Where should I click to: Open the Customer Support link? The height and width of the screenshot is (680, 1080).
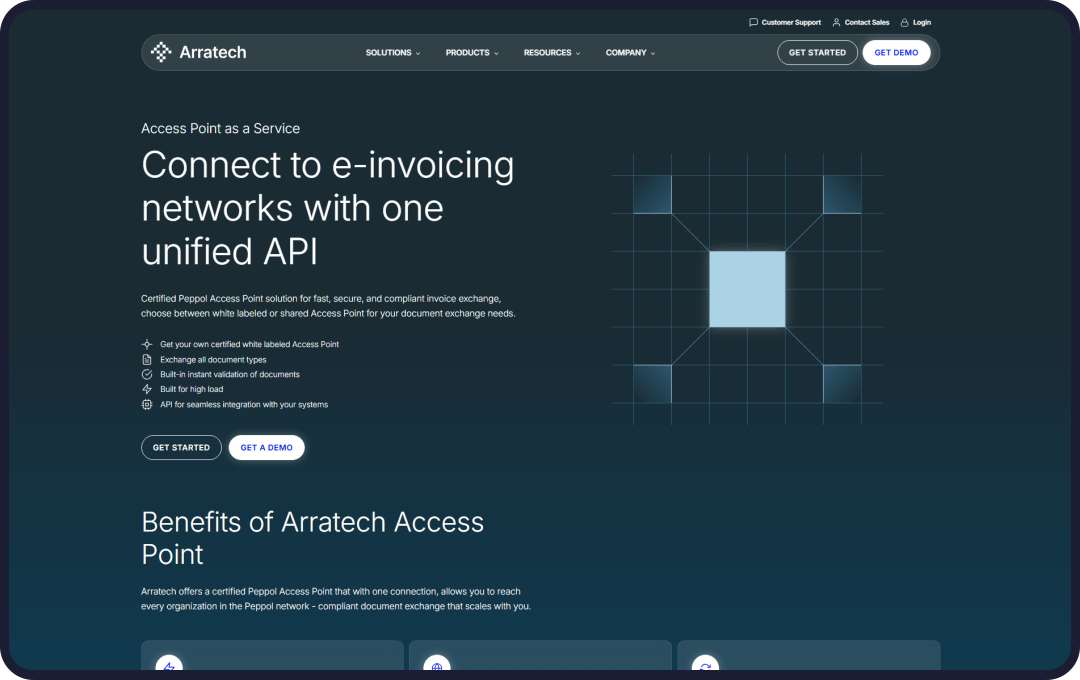point(785,23)
